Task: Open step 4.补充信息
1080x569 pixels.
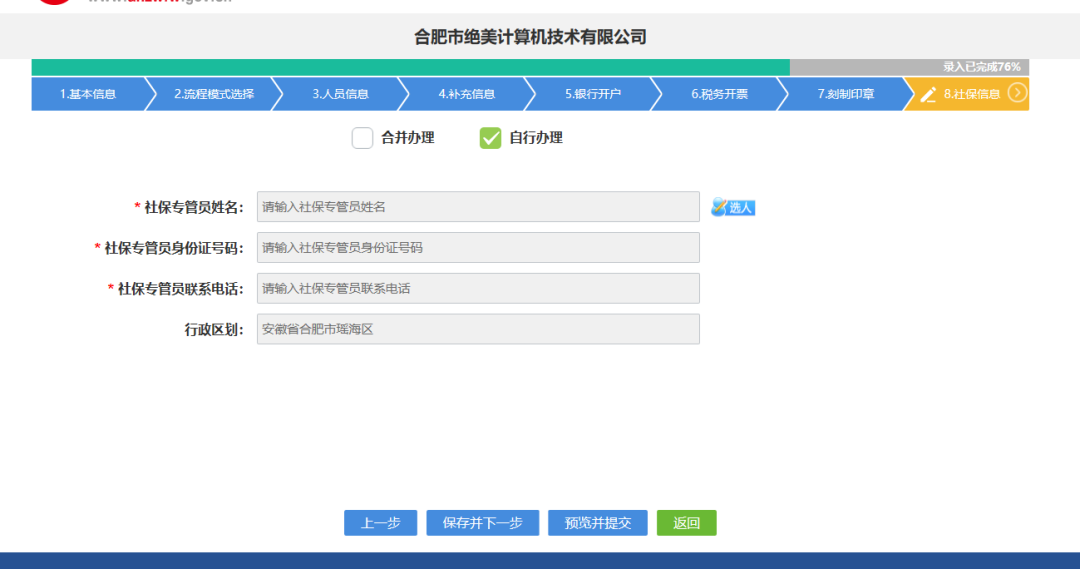Action: [466, 94]
